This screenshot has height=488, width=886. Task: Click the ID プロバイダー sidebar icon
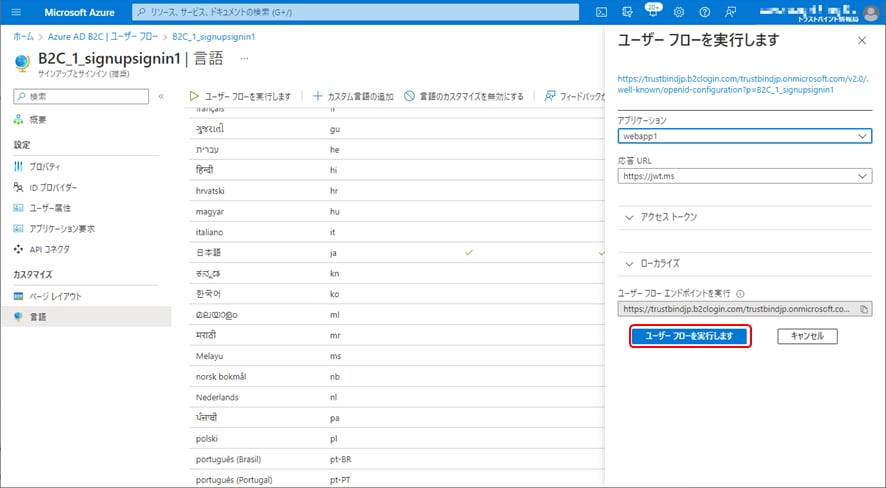coord(19,187)
